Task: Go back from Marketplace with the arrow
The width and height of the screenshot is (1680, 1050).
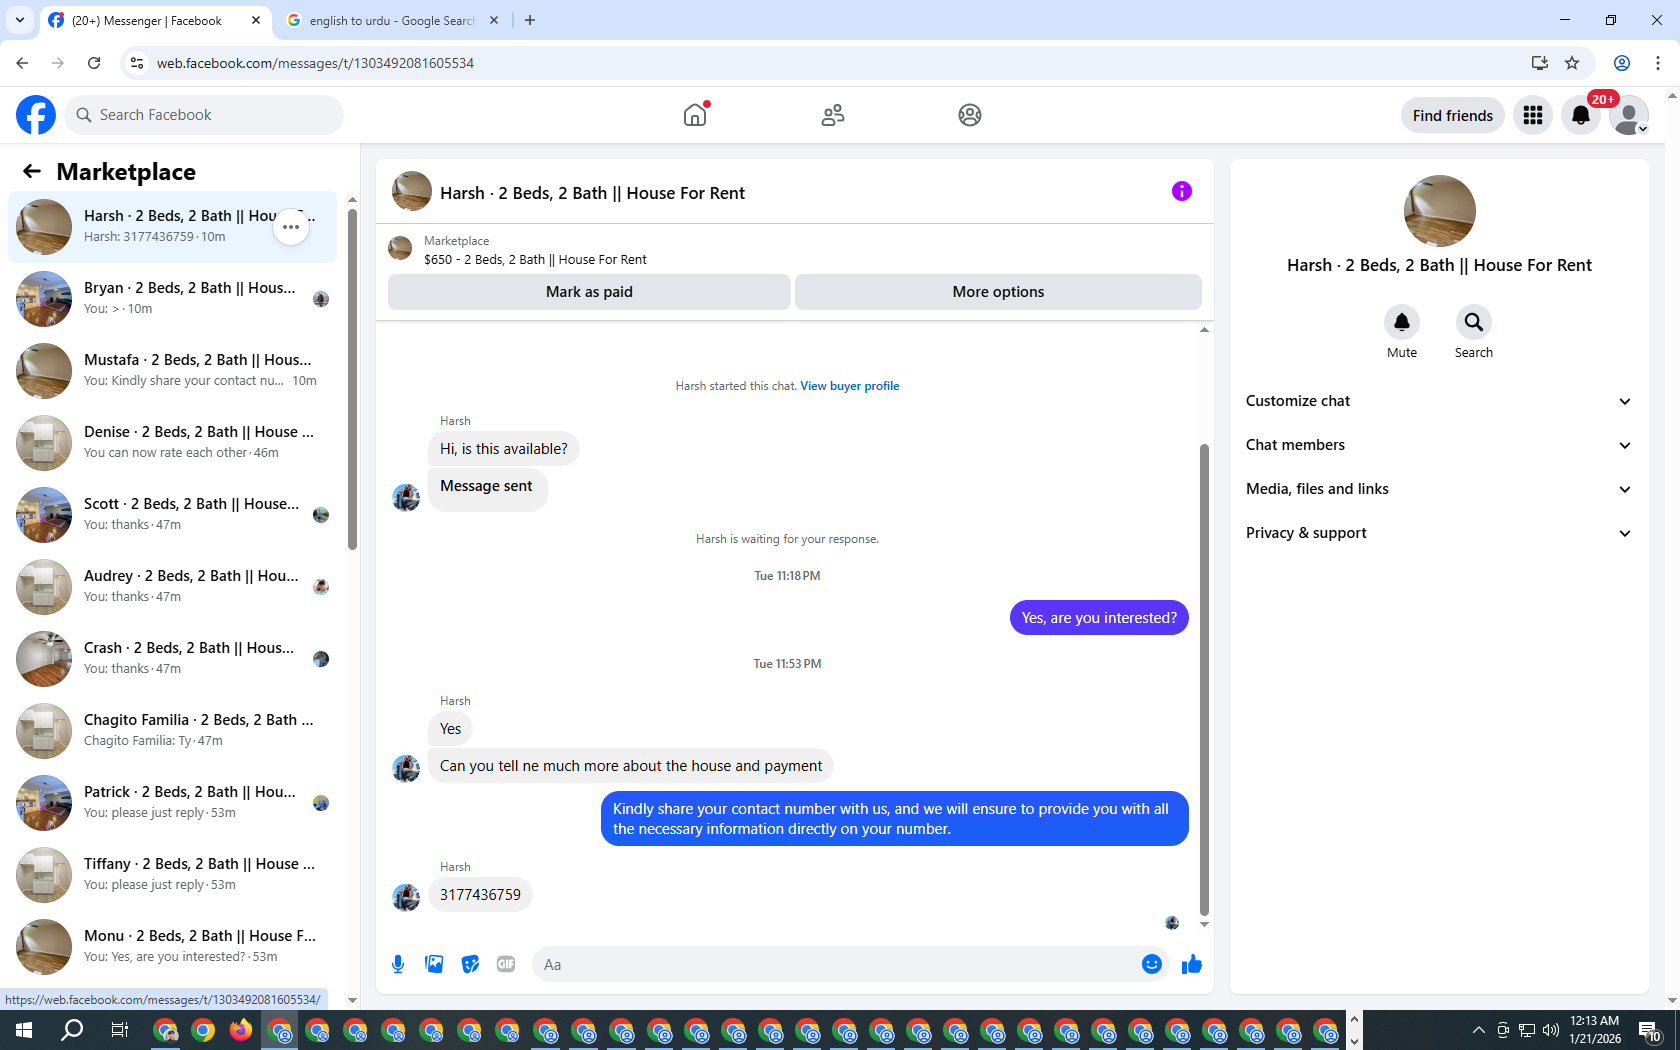Action: point(32,171)
